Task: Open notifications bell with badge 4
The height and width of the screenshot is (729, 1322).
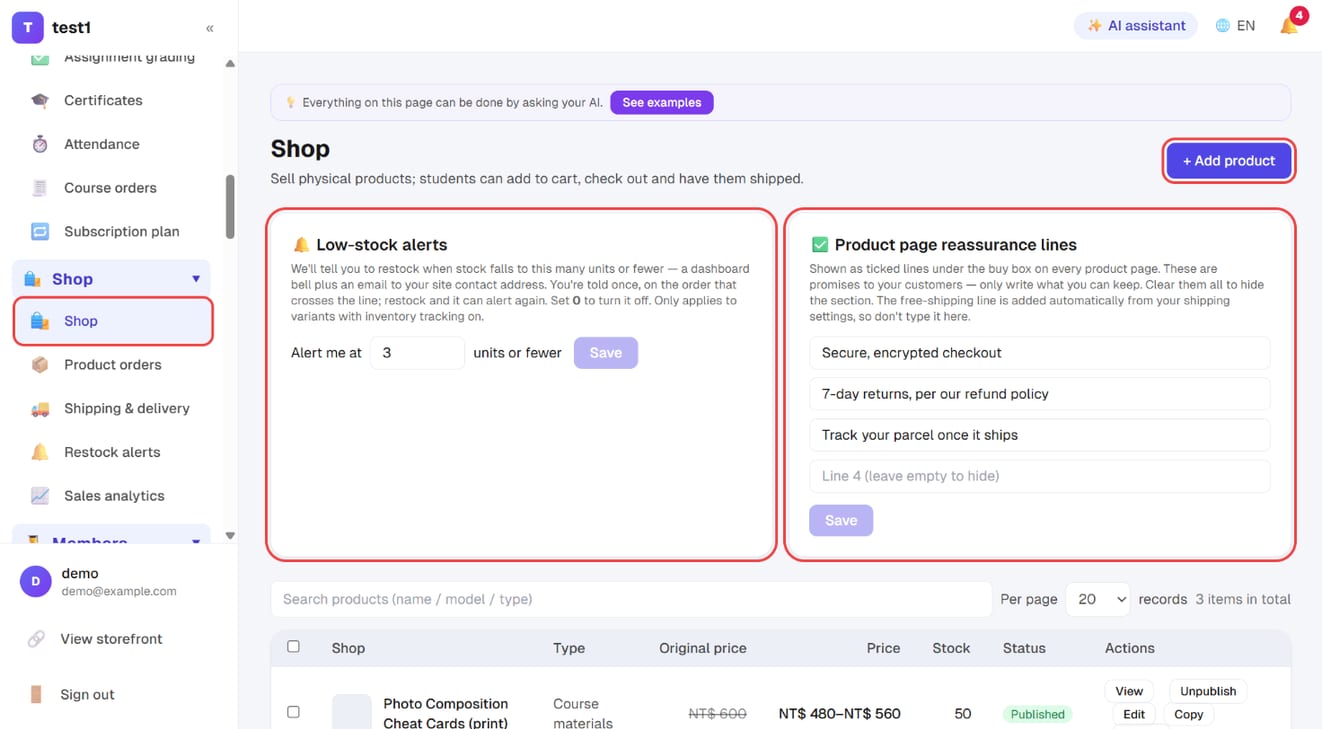Action: click(1290, 25)
